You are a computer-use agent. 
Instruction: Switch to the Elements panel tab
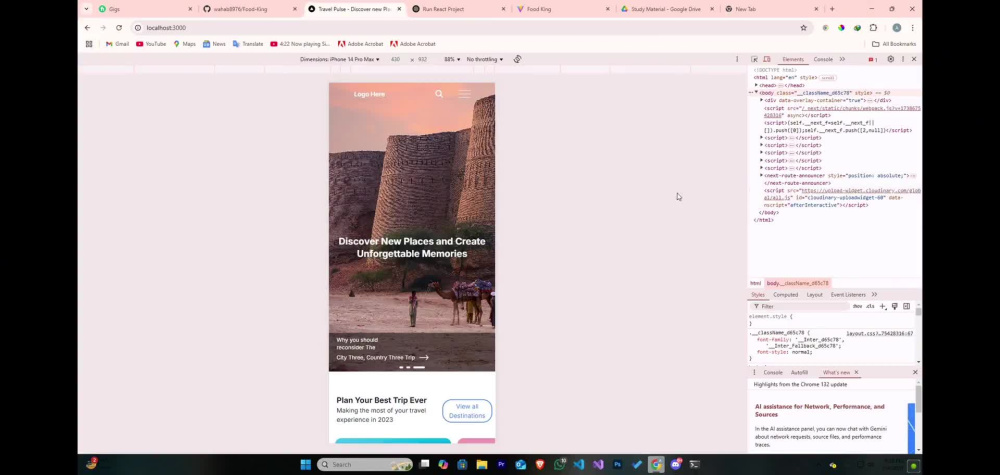coord(793,59)
